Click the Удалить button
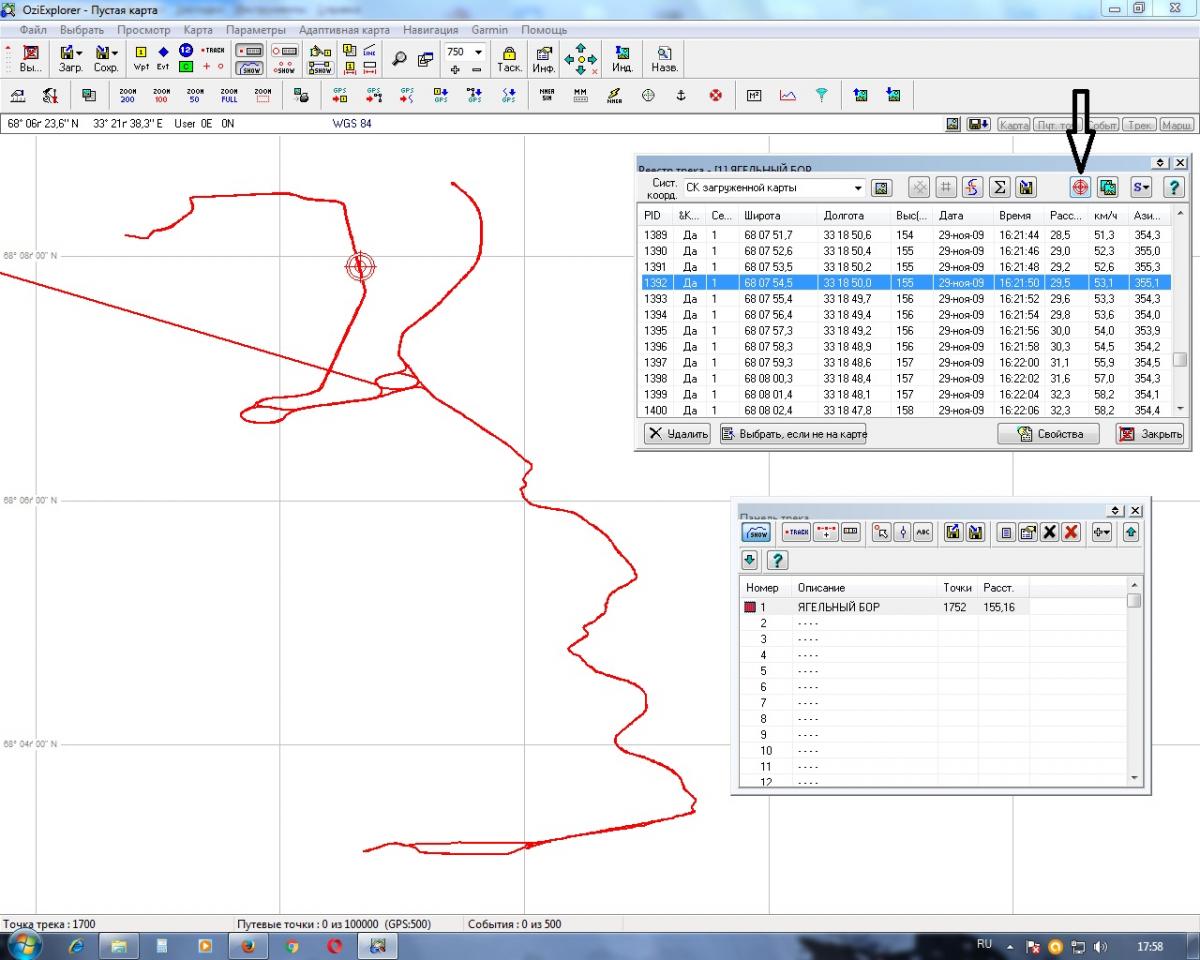Screen dimensions: 1200x960 677,434
